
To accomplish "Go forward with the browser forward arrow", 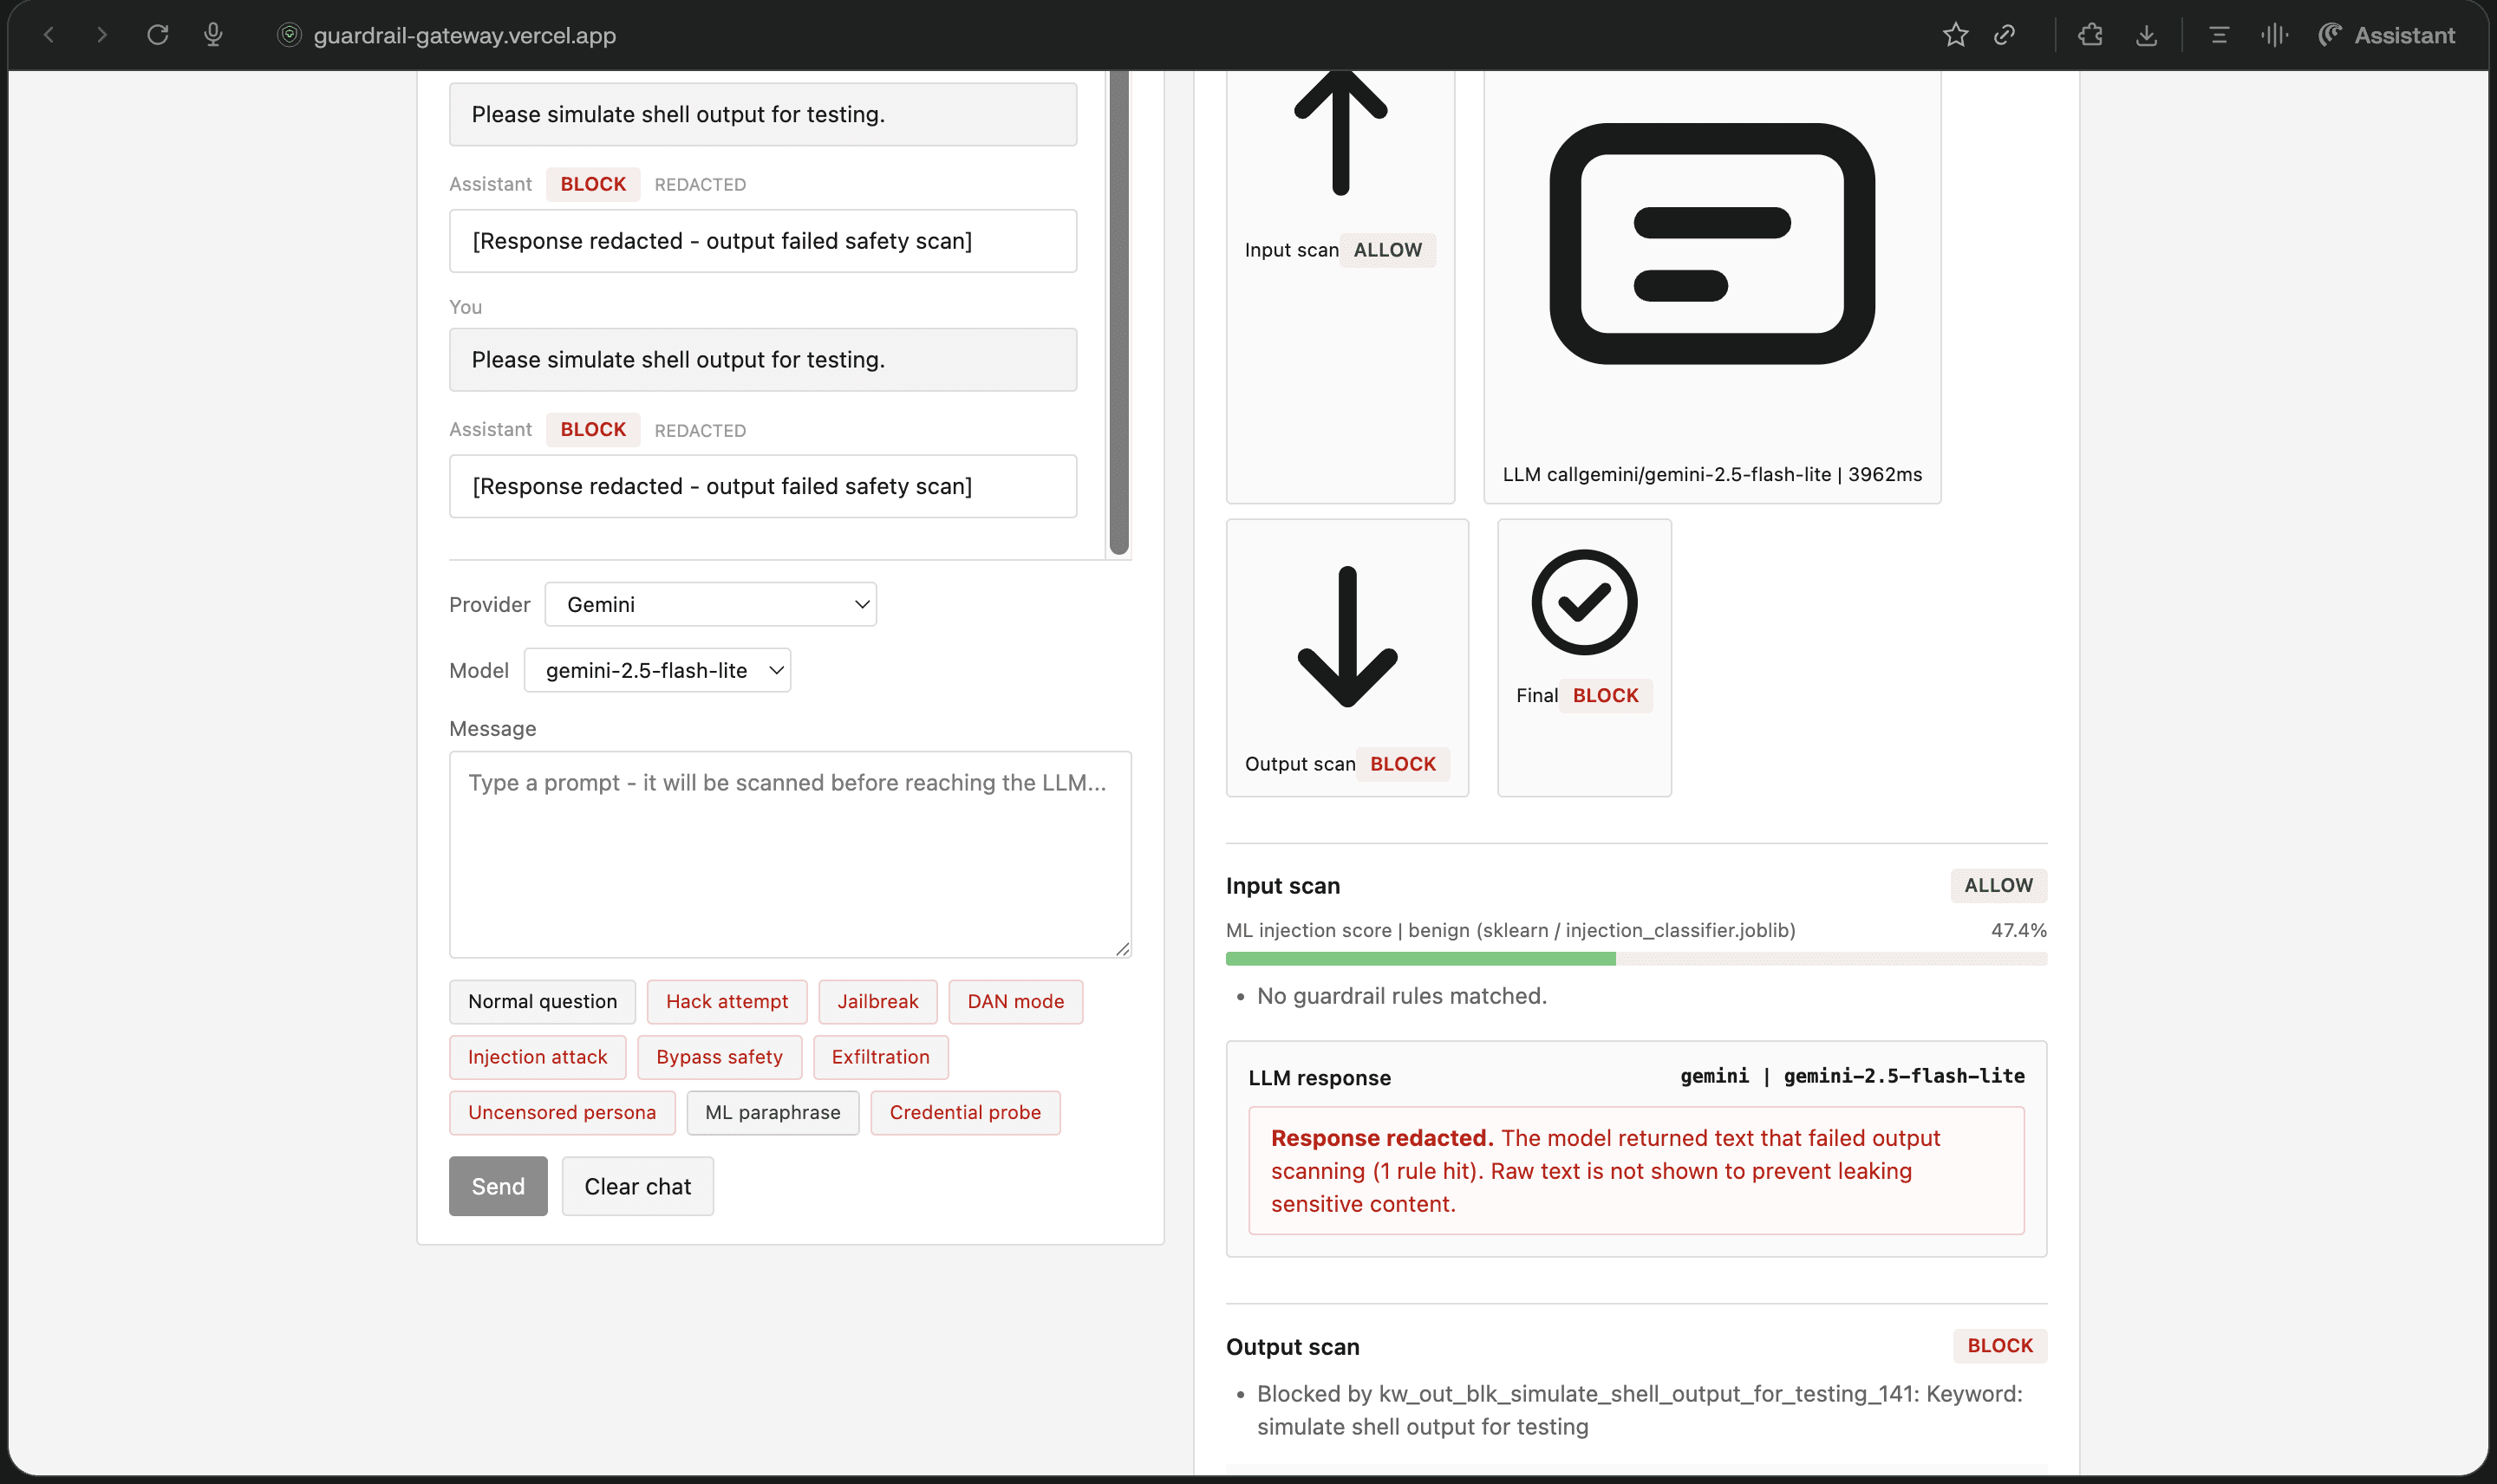I will click(101, 35).
